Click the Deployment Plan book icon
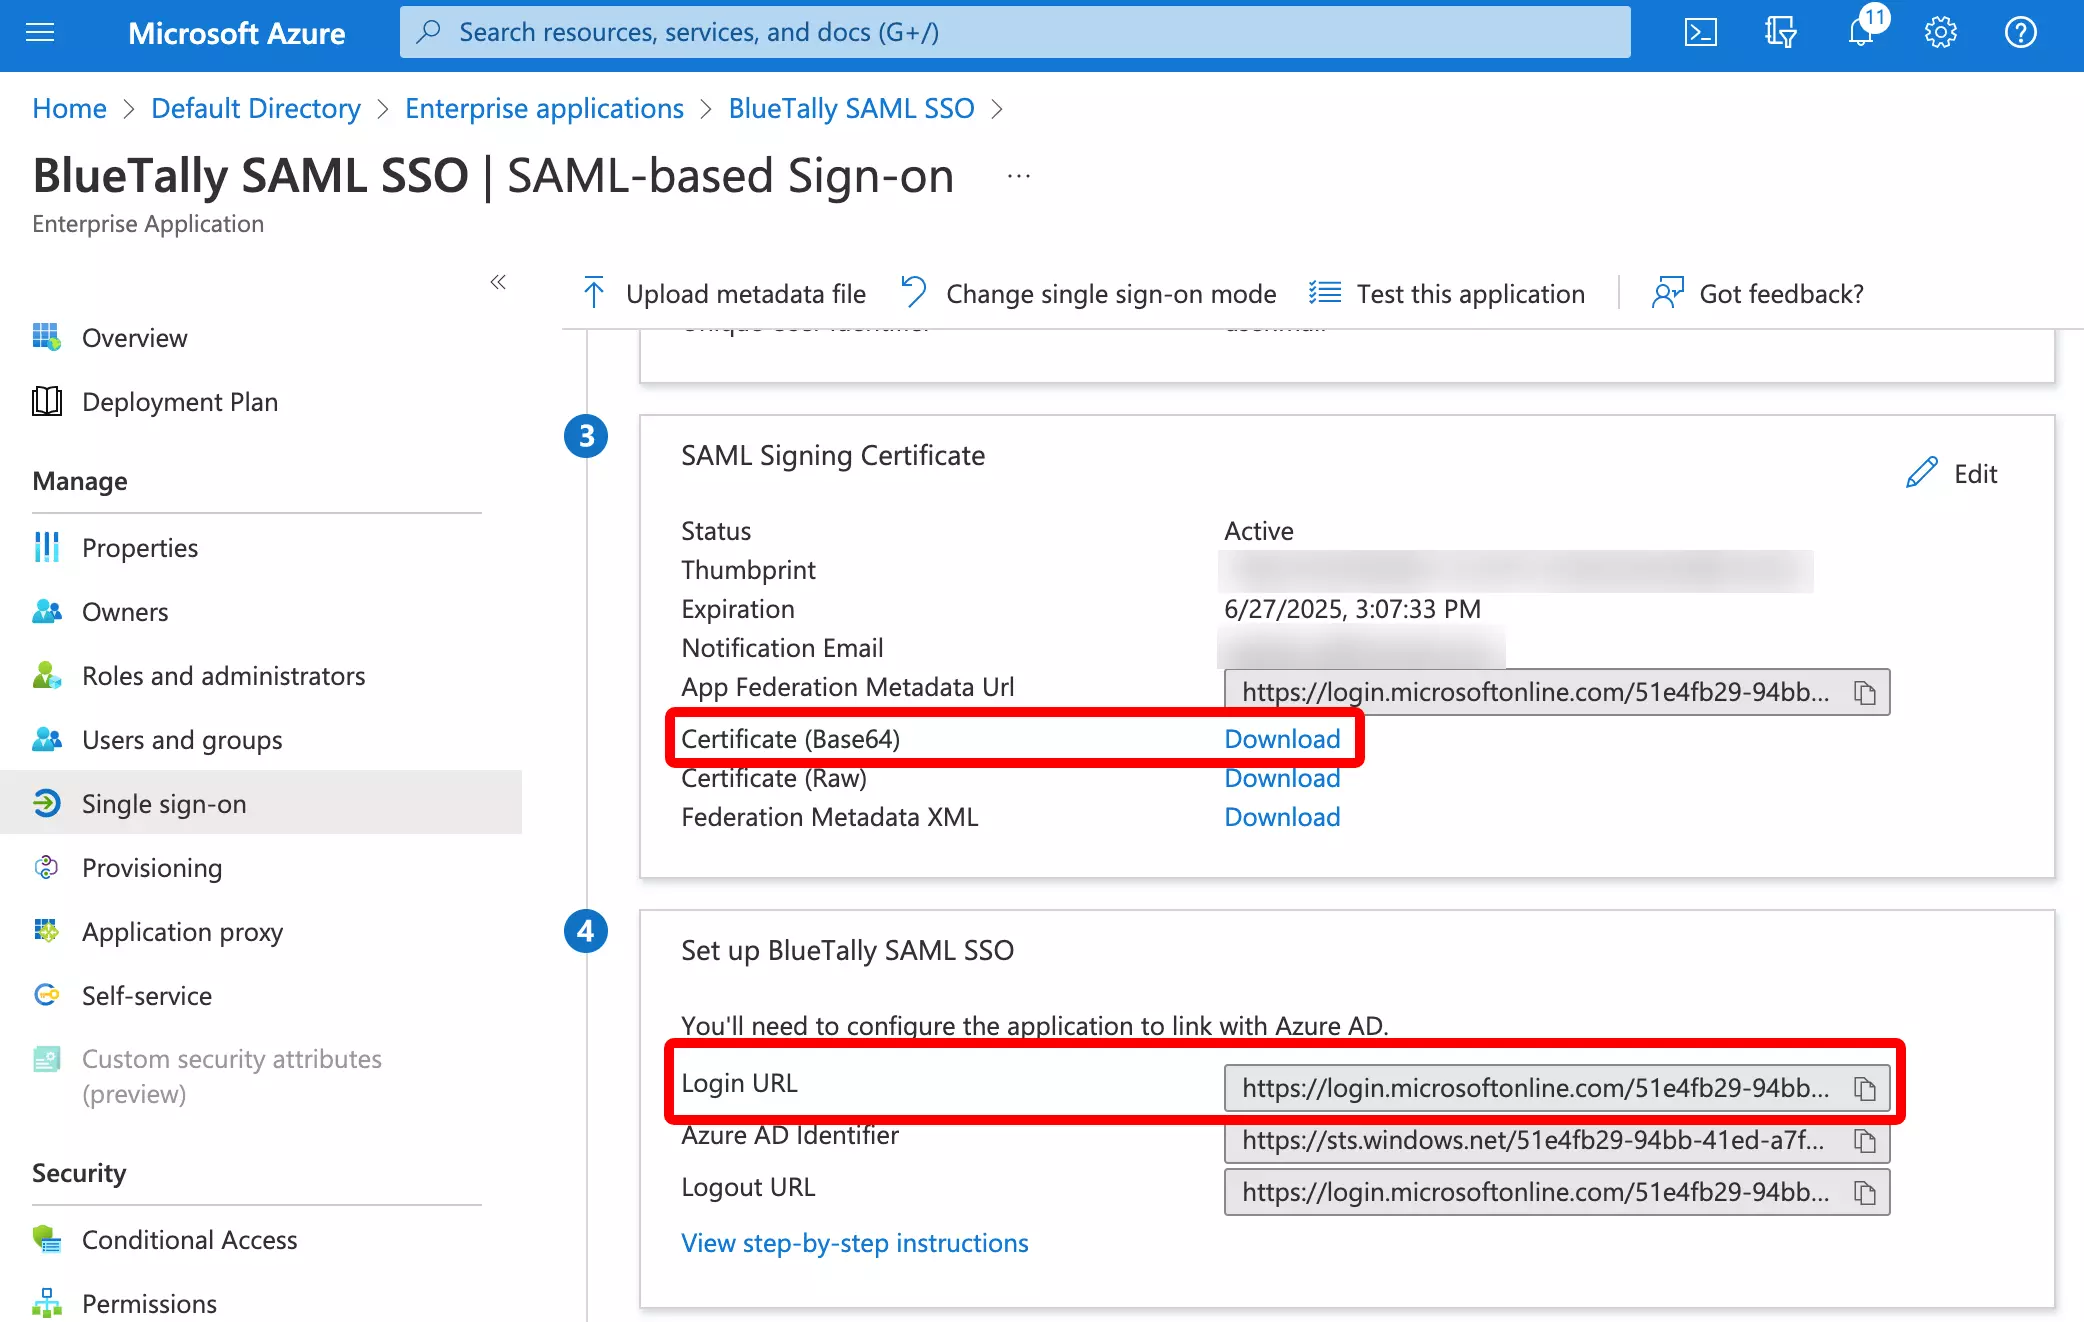The width and height of the screenshot is (2084, 1322). coord(47,402)
